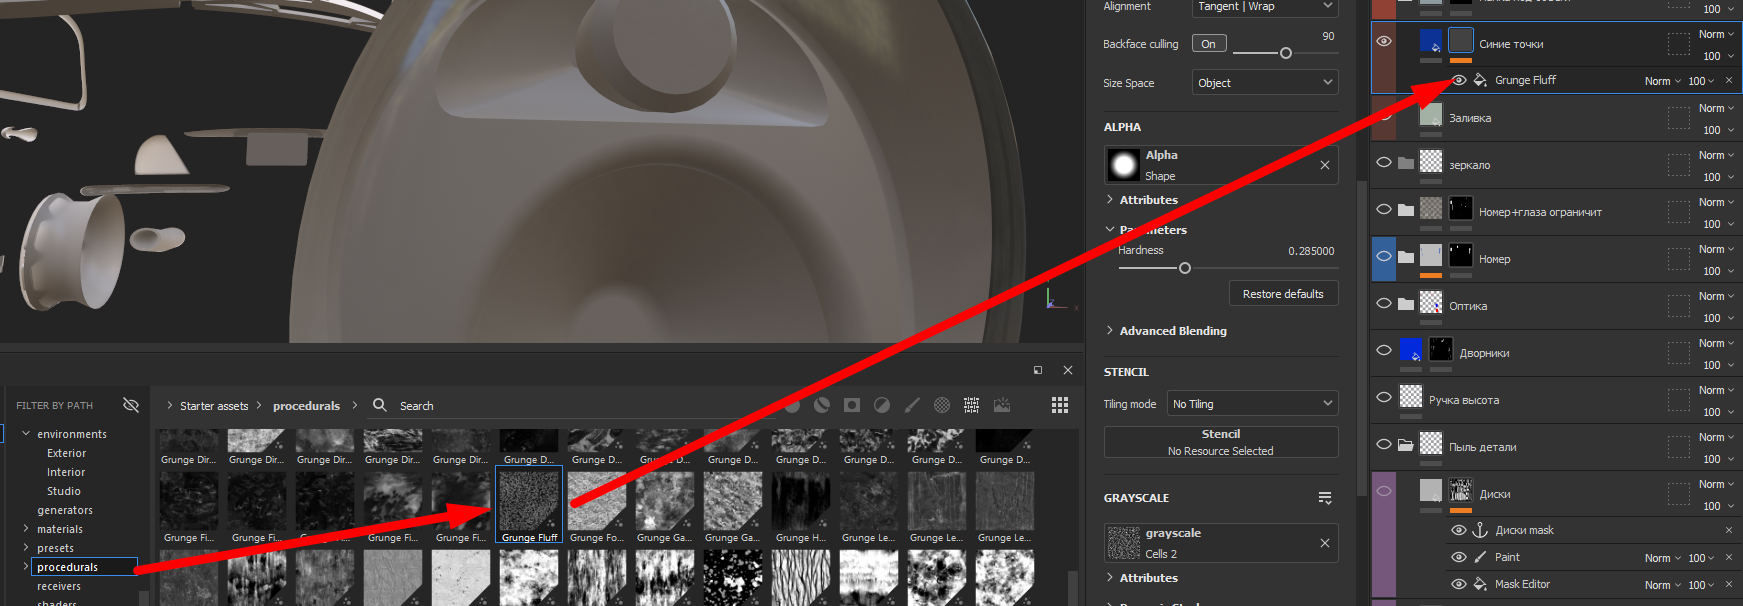The height and width of the screenshot is (606, 1743).
Task: Hide the Дворники layer
Action: coord(1384,350)
